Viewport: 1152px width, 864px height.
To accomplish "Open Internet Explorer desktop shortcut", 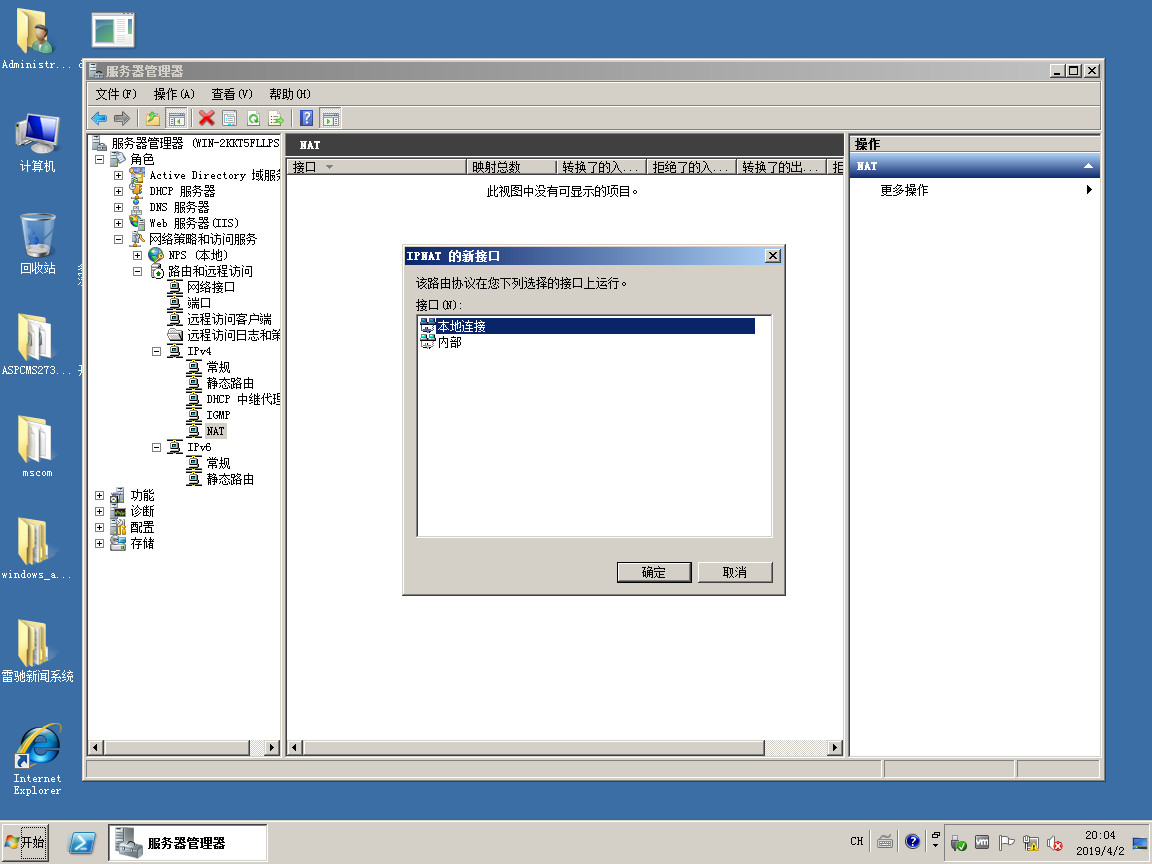I will [x=37, y=760].
